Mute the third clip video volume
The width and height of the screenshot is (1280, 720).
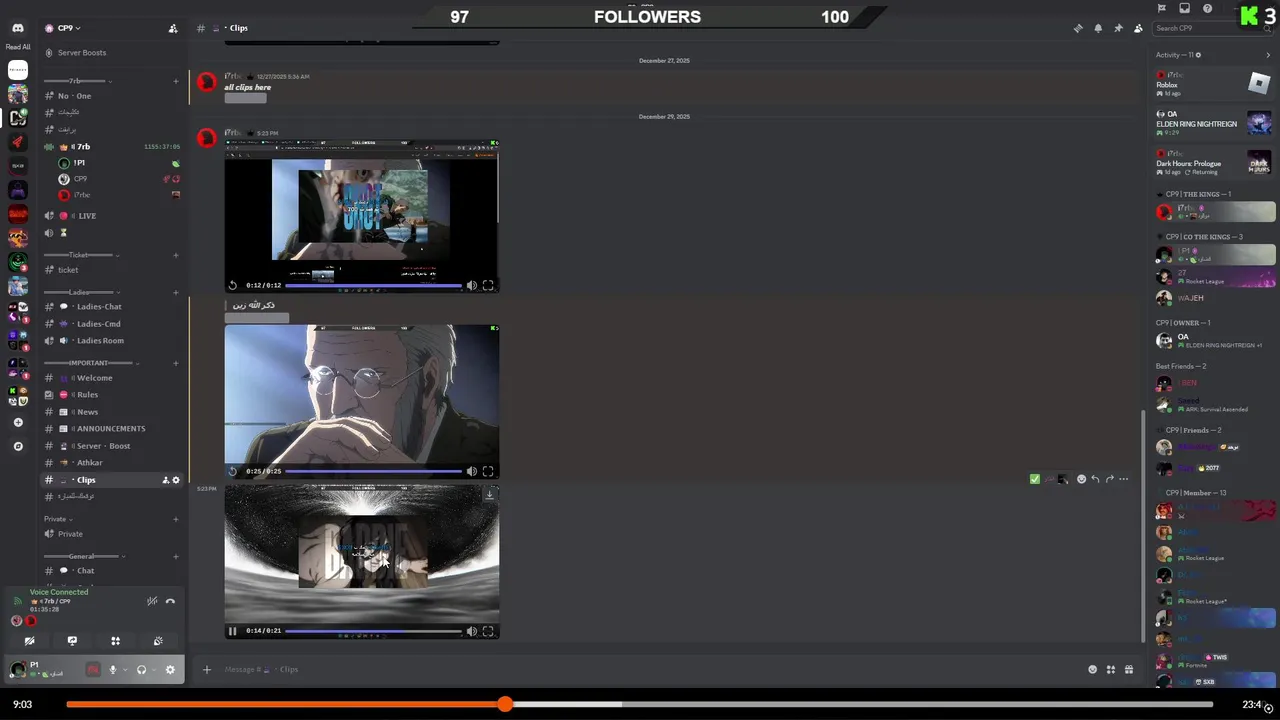(x=472, y=631)
